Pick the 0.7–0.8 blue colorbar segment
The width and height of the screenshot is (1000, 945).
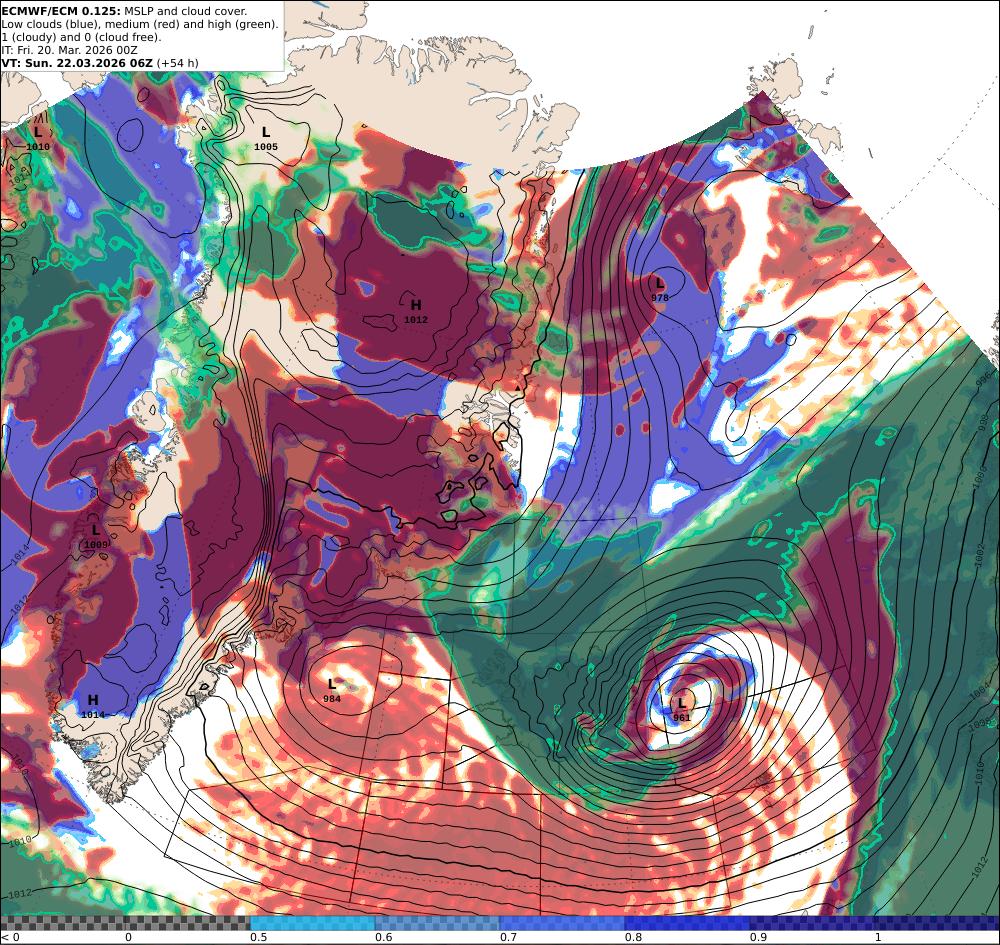[562, 923]
